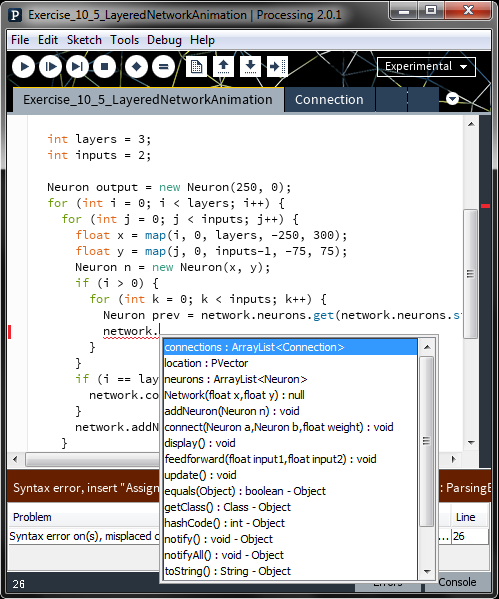Pick notify() : void entry

coord(290,539)
